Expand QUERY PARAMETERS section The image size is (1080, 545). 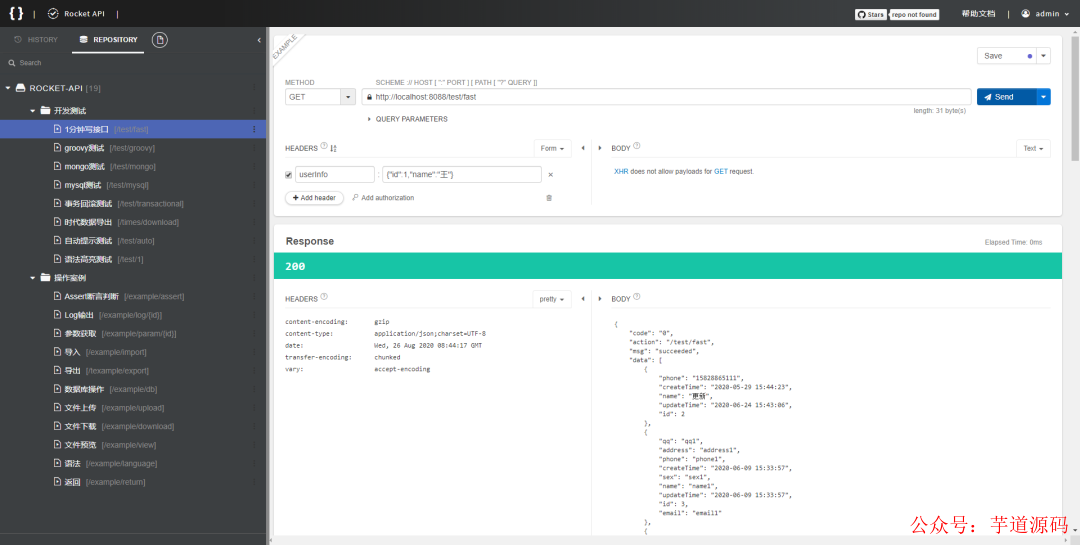click(407, 119)
